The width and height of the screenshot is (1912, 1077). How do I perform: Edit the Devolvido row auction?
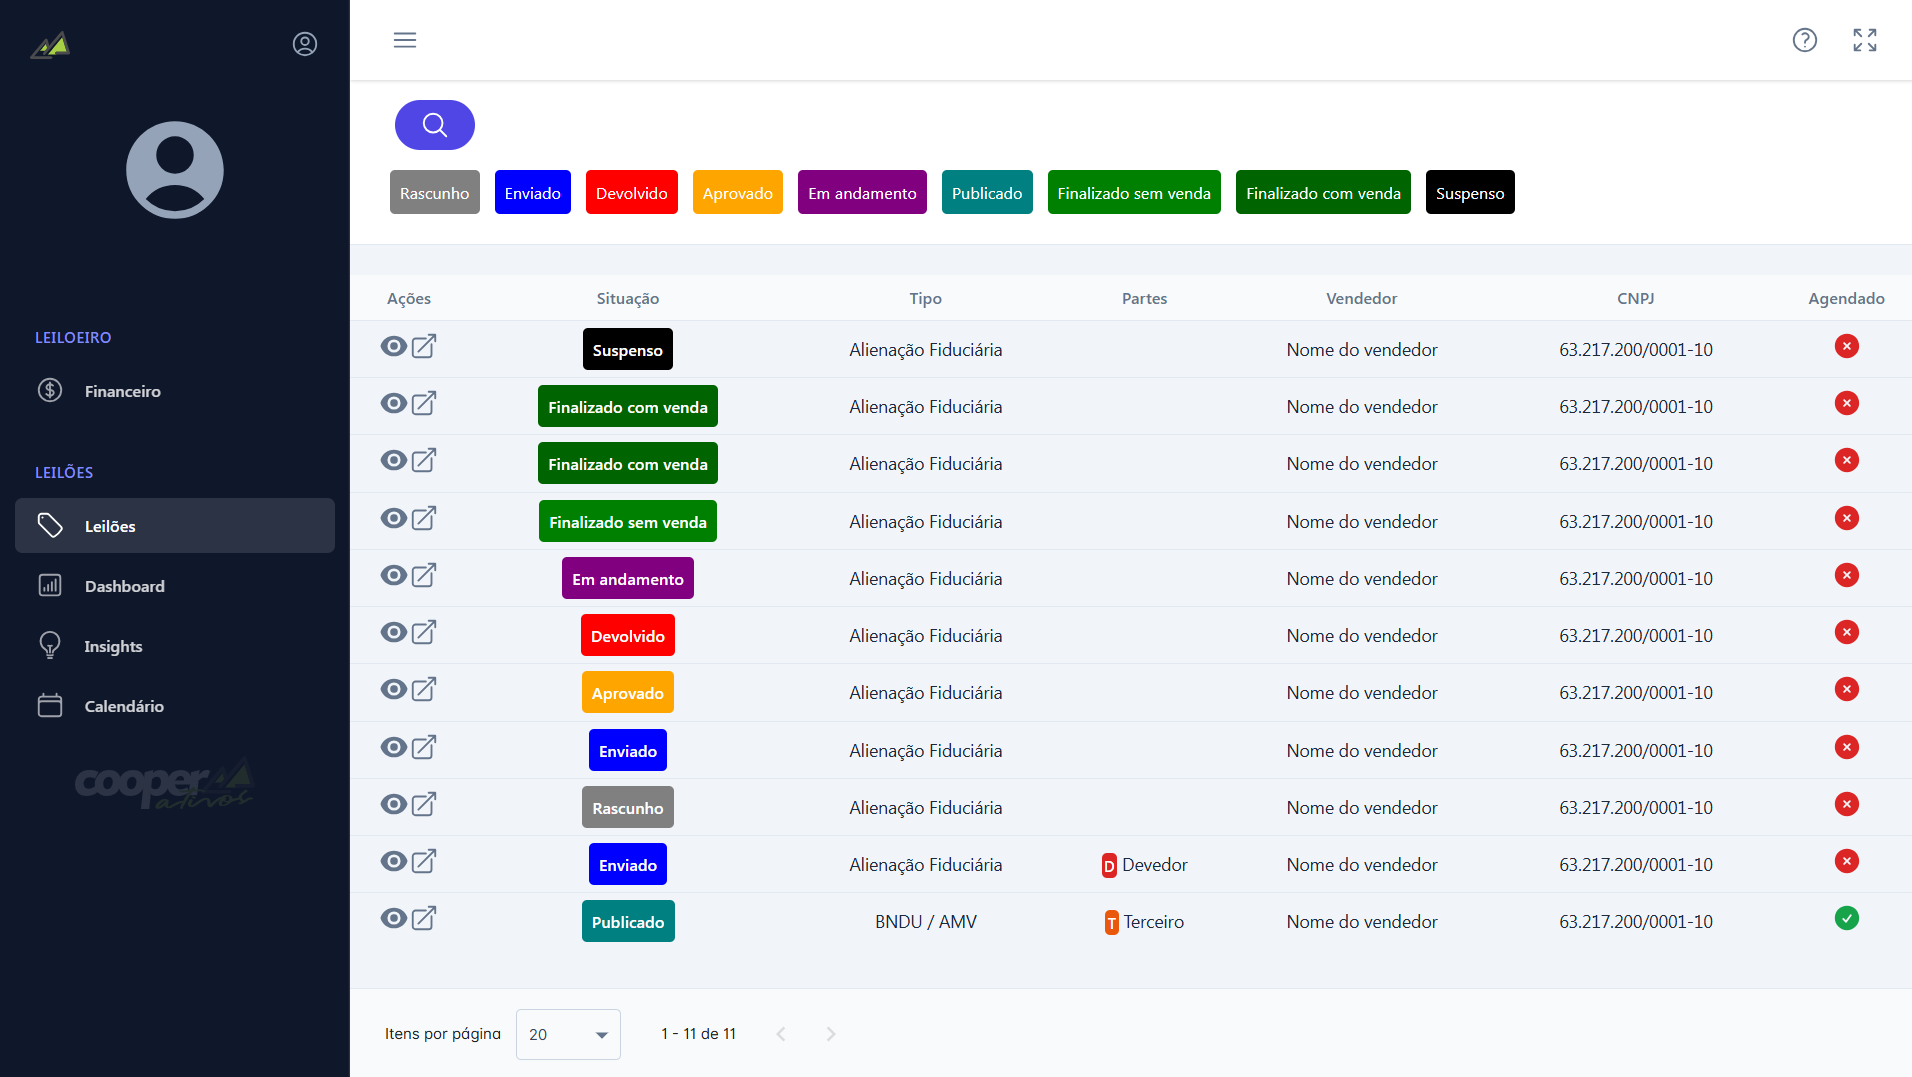point(424,632)
